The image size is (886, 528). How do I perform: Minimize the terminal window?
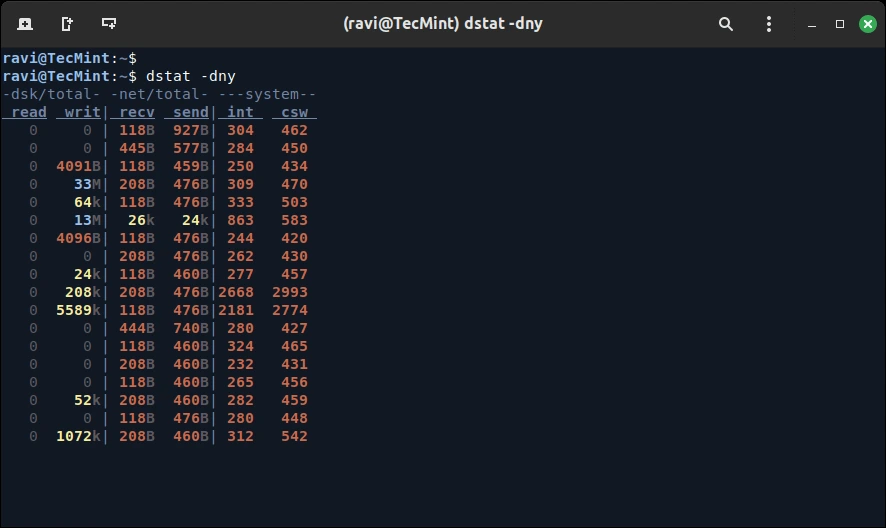click(812, 24)
